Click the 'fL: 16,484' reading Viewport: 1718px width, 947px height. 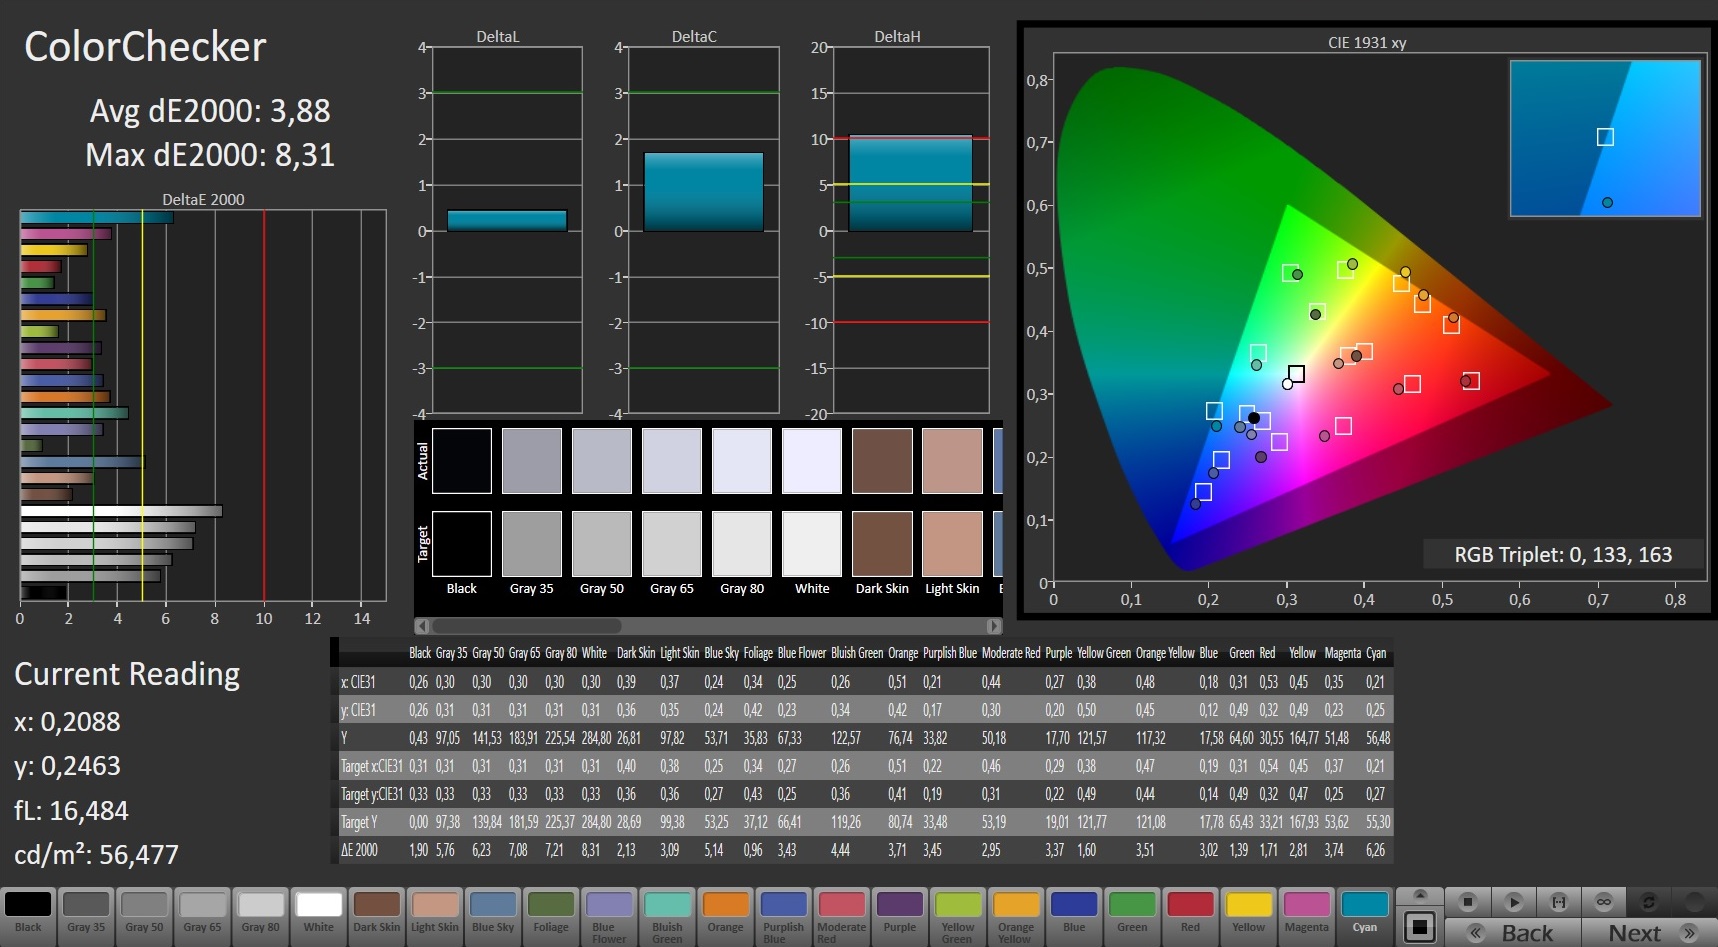(x=71, y=811)
